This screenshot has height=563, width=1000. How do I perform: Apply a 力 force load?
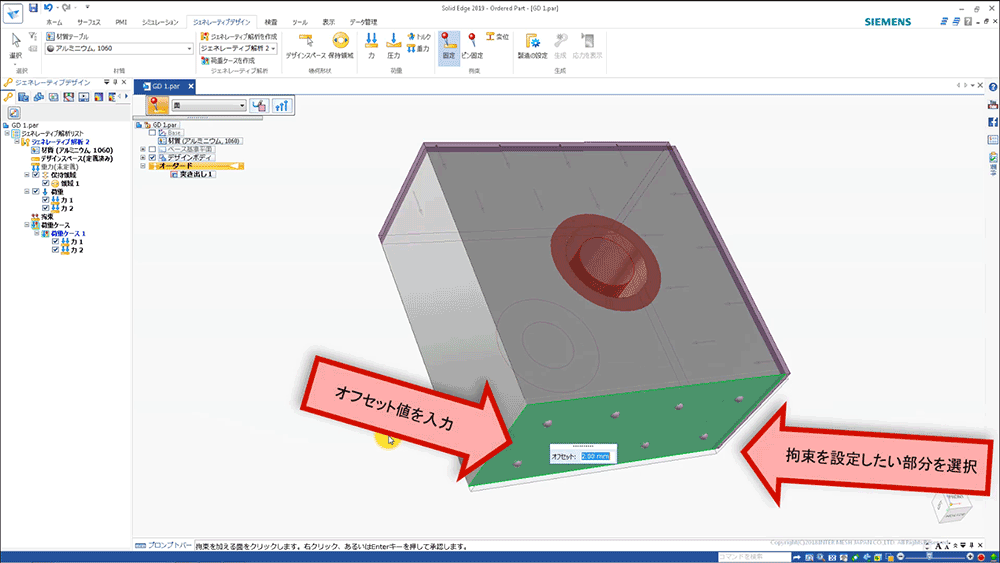tap(371, 46)
